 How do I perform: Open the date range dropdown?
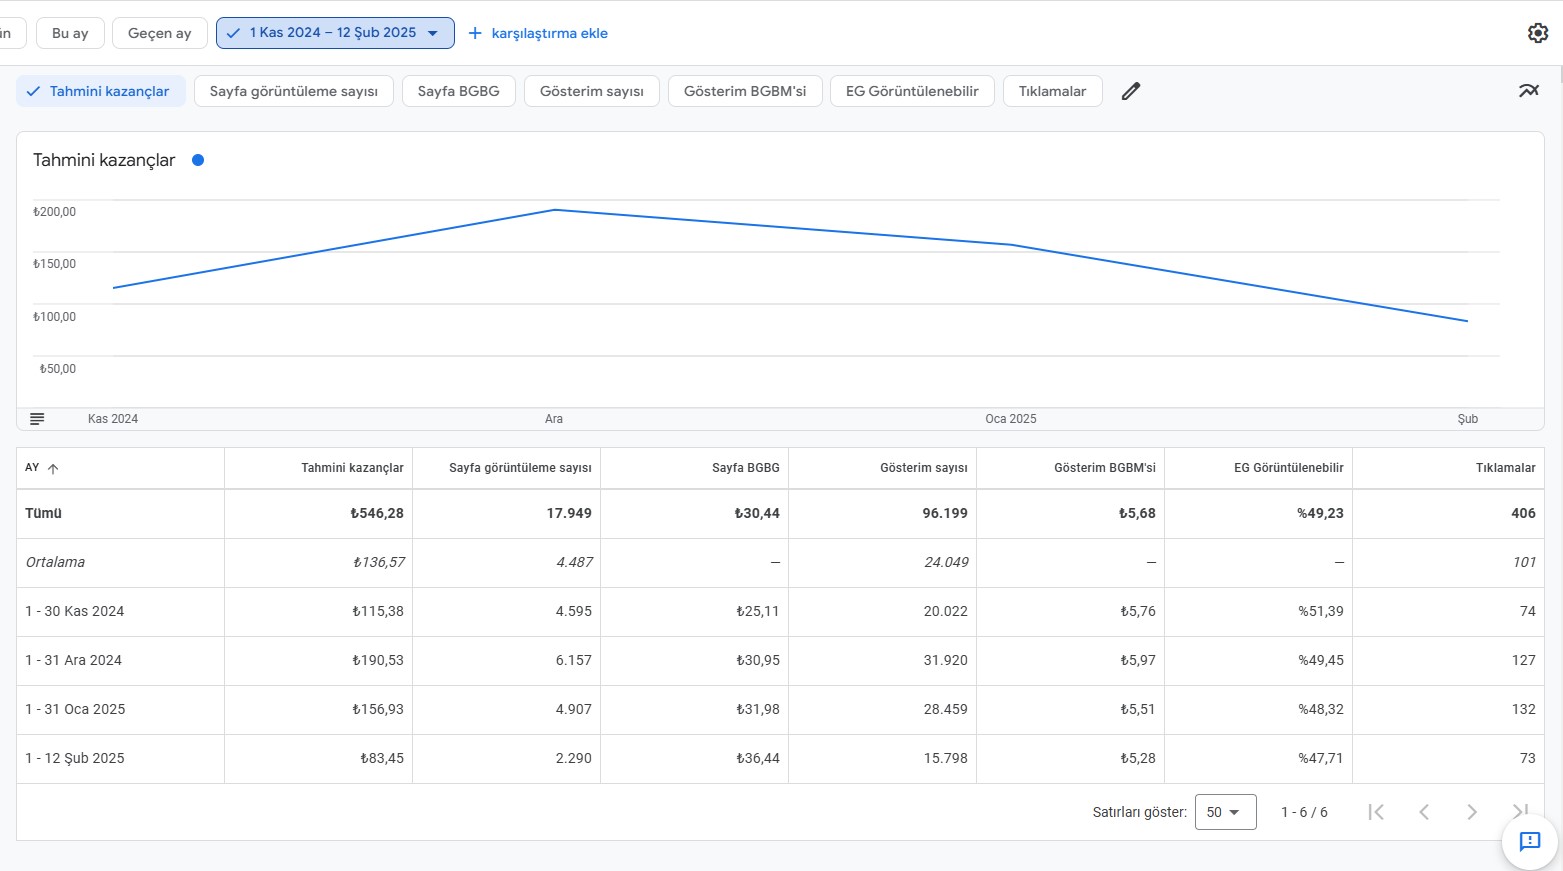tap(335, 33)
